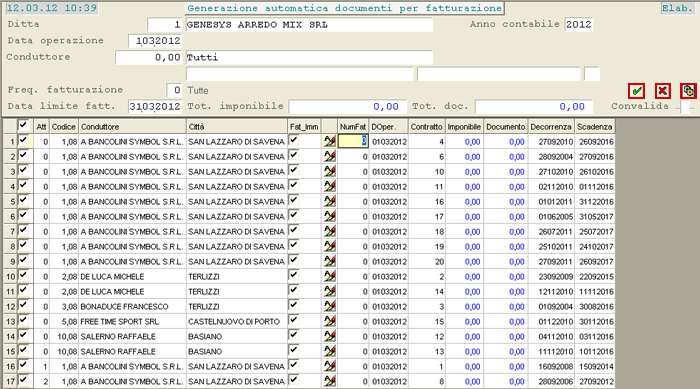This screenshot has width=700, height=389.
Task: Click the icon right of the red X
Action: [688, 91]
